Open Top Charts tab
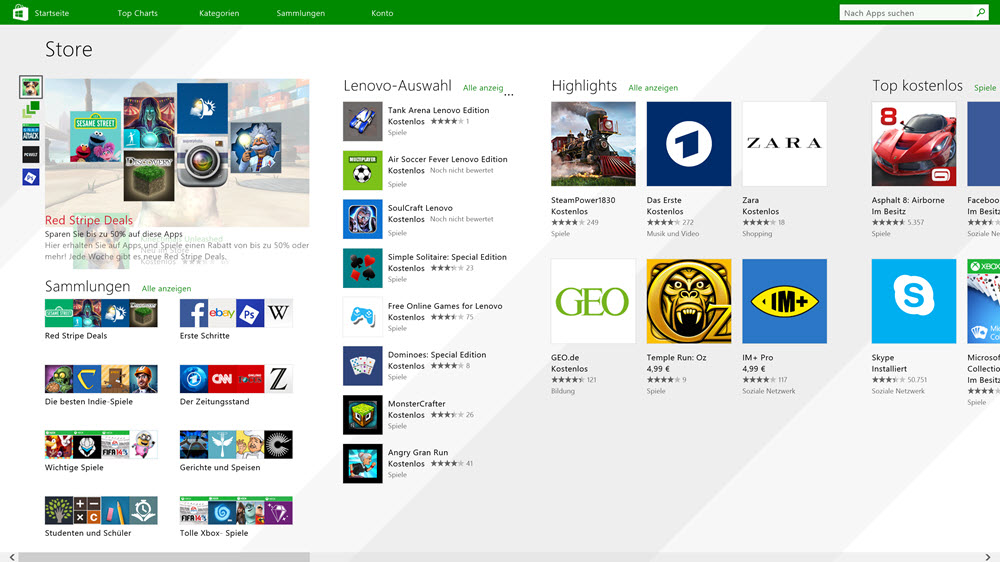 [x=137, y=13]
